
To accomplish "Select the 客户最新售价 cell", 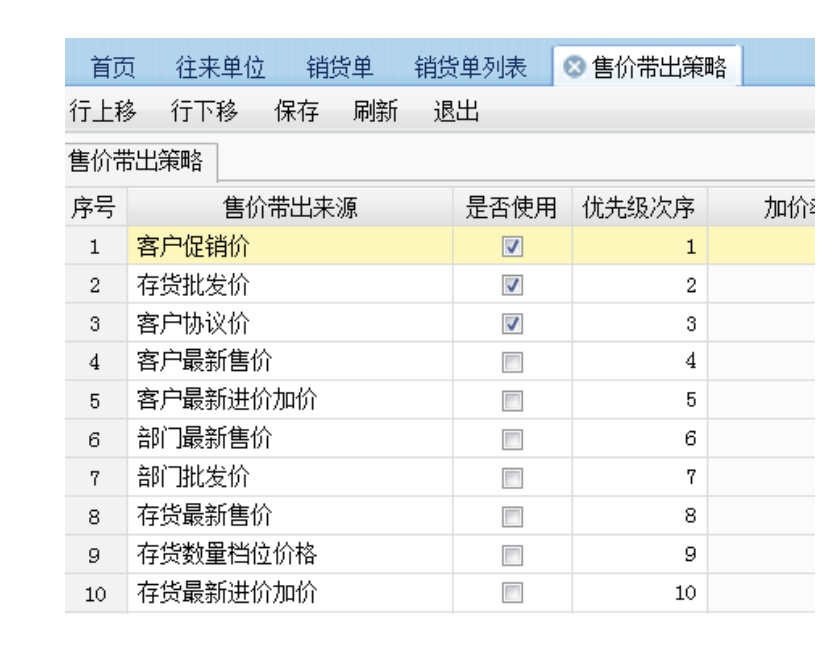I will point(290,362).
